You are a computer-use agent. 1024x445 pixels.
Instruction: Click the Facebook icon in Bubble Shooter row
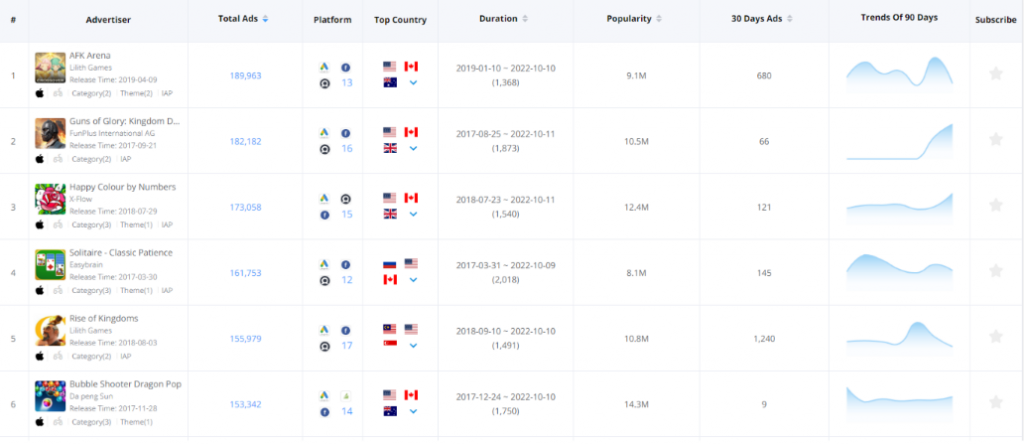pyautogui.click(x=325, y=412)
